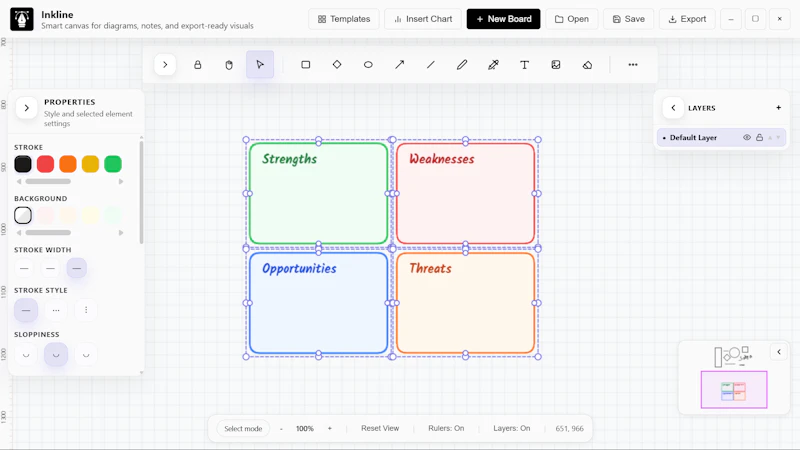This screenshot has width=800, height=450.
Task: Choose thin stroke width
Action: pyautogui.click(x=24, y=268)
